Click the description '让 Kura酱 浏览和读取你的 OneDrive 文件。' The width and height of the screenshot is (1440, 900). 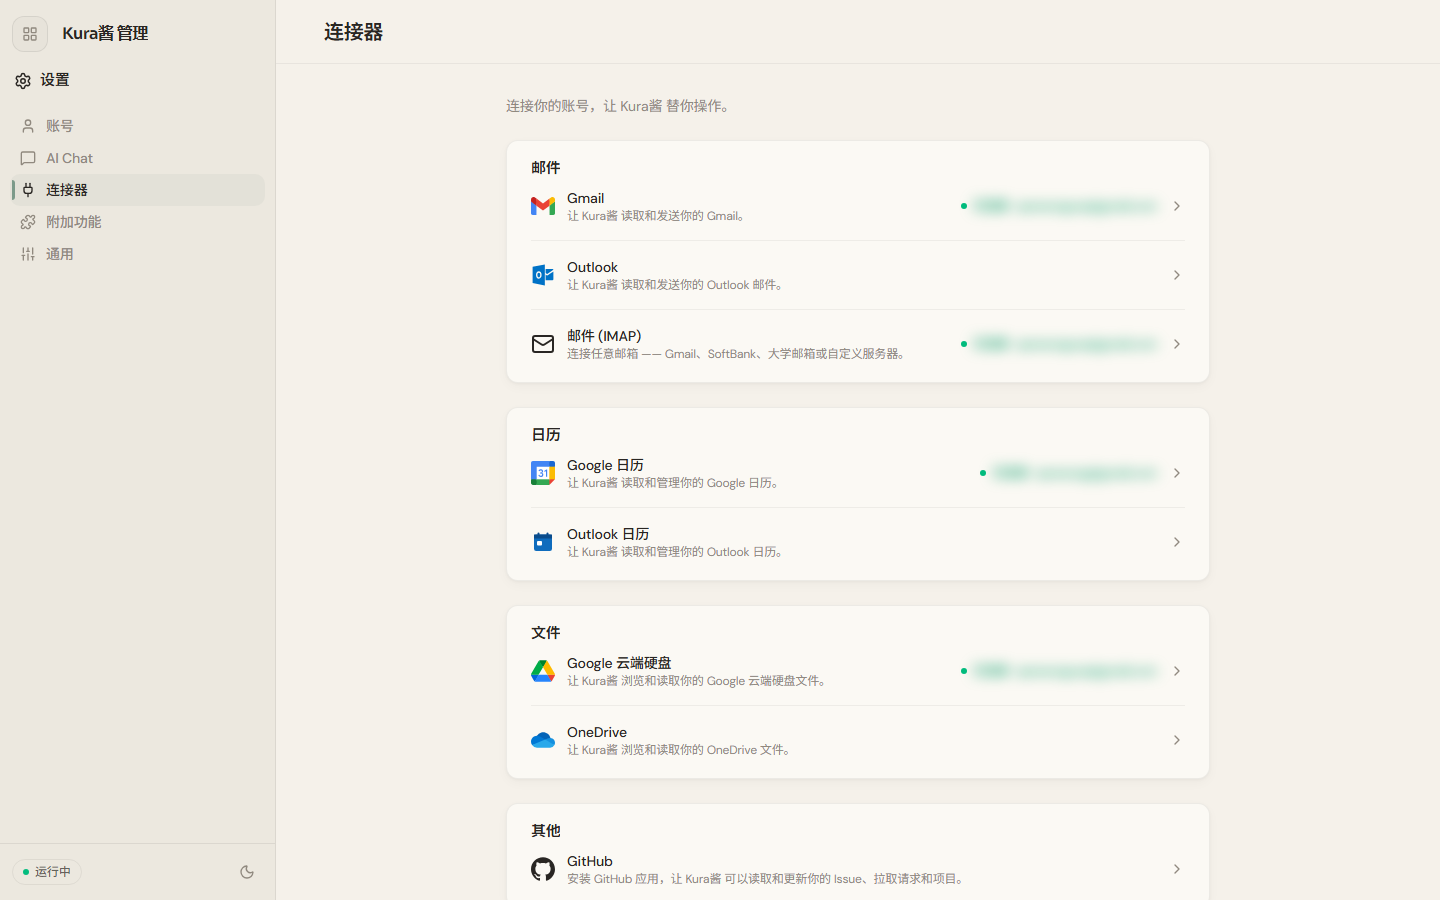[681, 750]
